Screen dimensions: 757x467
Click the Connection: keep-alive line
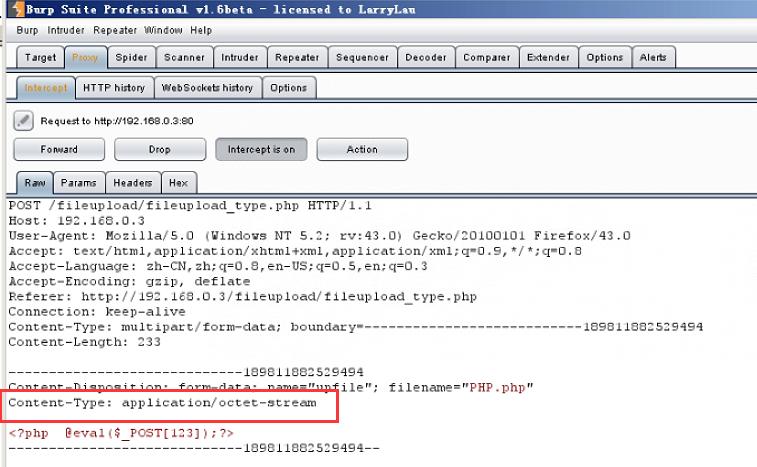pyautogui.click(x=97, y=312)
